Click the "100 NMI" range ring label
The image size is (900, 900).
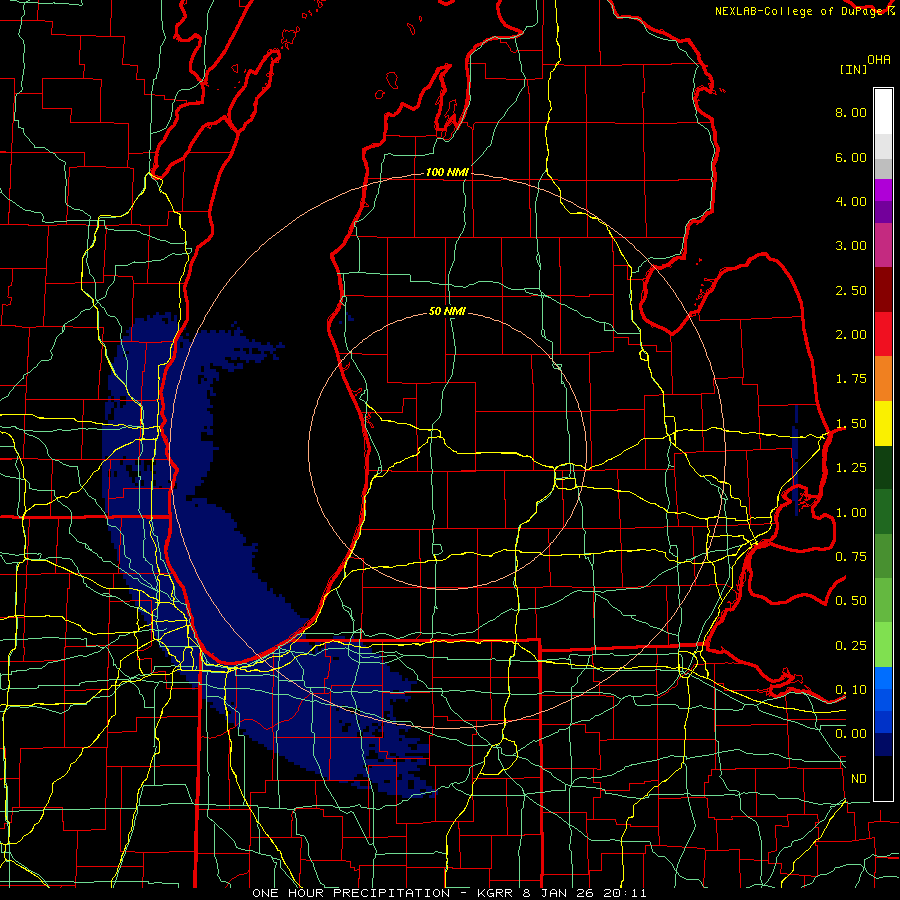tap(447, 172)
